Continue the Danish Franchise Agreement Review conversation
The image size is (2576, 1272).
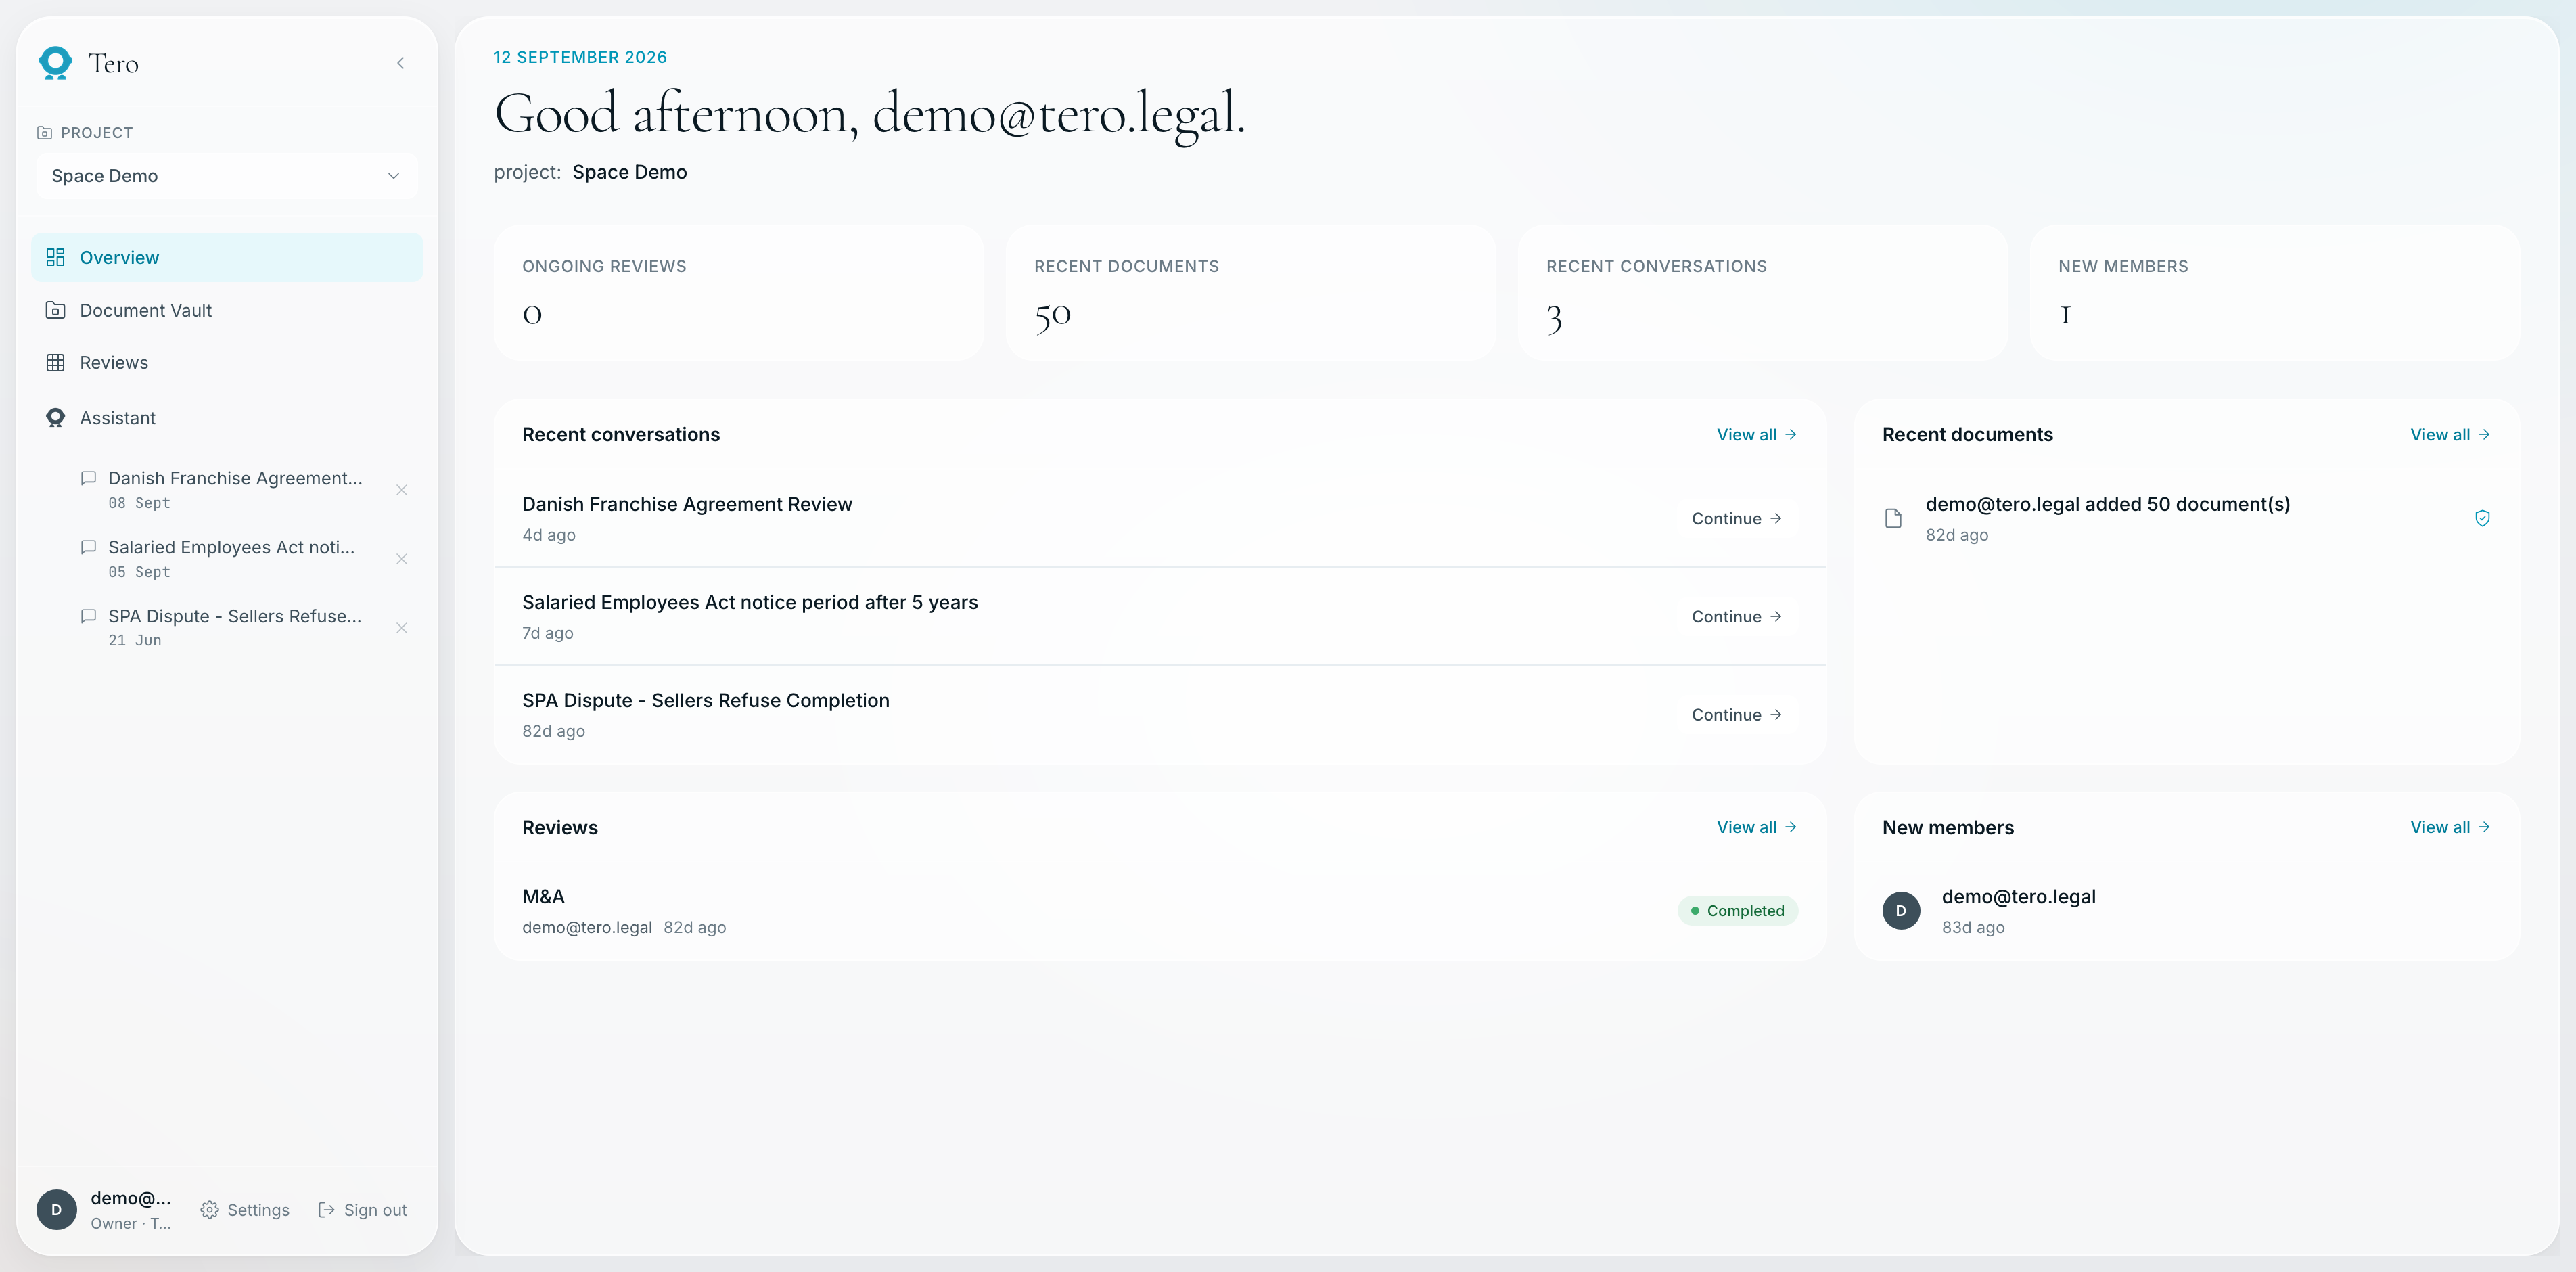click(1737, 518)
